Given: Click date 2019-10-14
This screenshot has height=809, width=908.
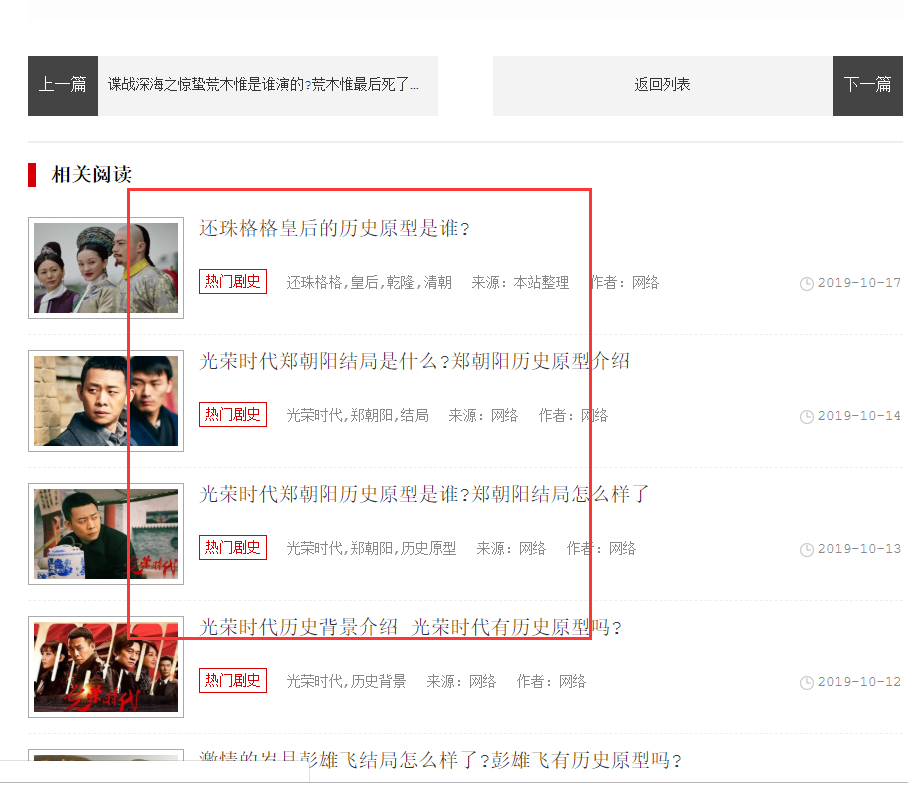Looking at the screenshot, I should click(x=859, y=416).
